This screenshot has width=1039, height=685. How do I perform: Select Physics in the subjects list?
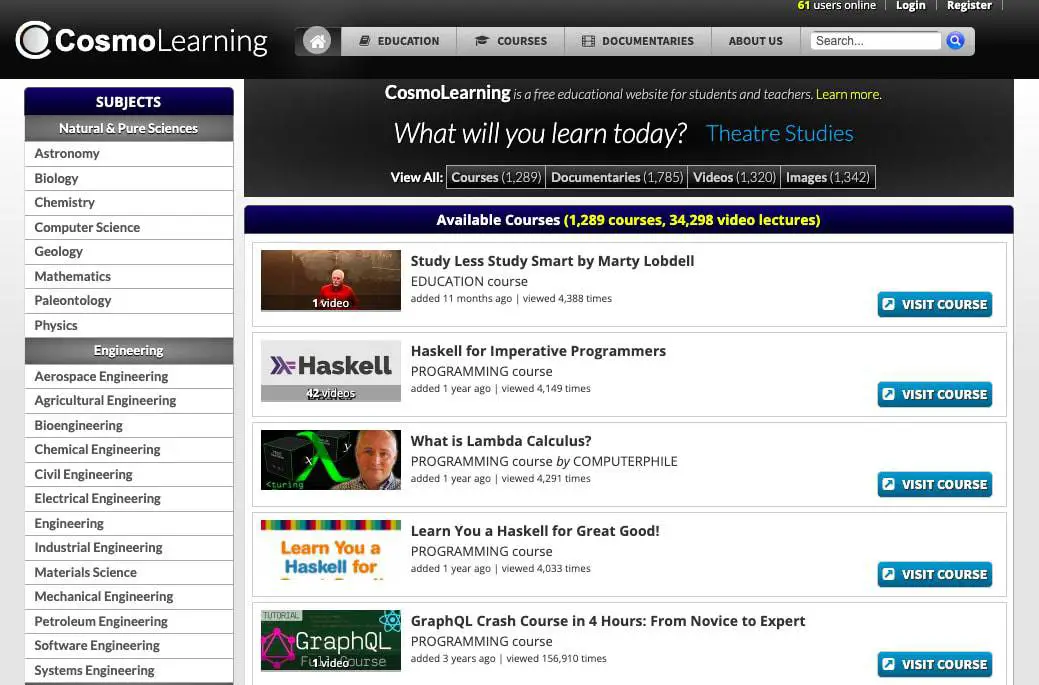(x=129, y=325)
